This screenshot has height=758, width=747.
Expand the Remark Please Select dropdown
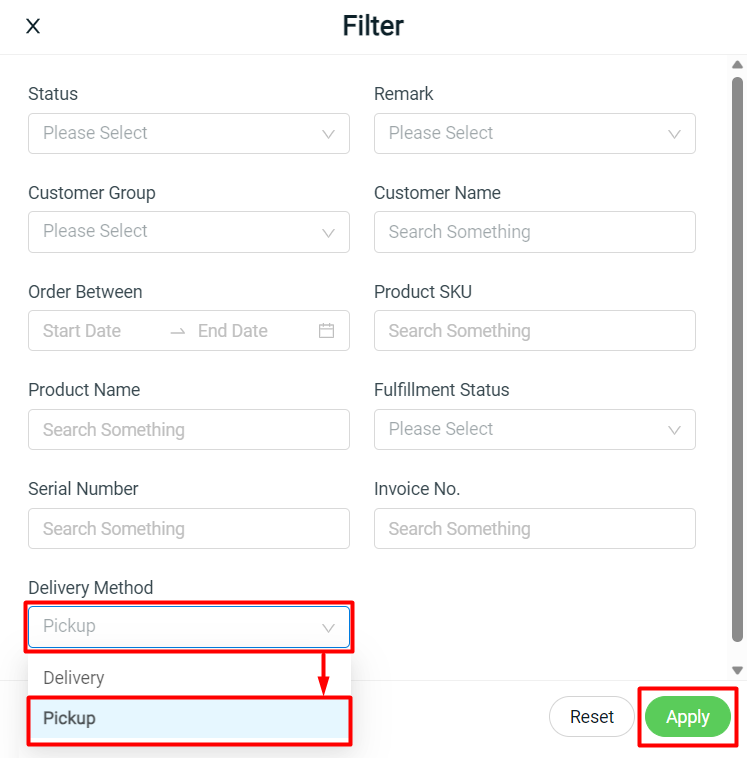pos(535,133)
